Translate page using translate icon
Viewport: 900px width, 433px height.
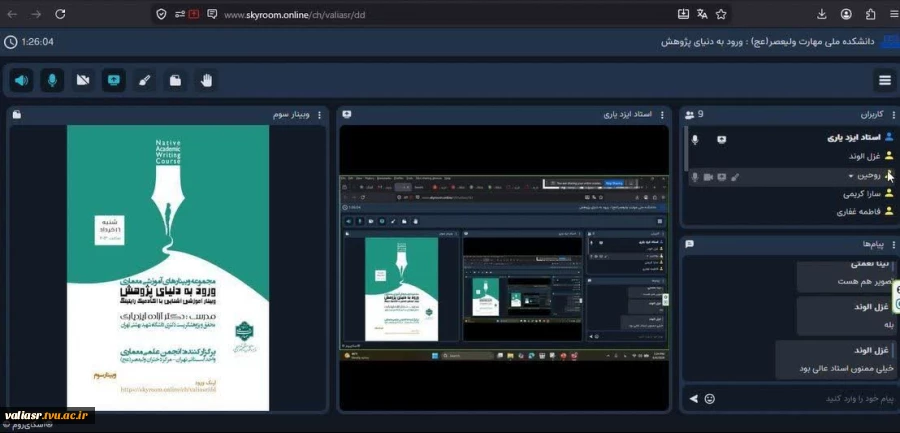coord(702,14)
